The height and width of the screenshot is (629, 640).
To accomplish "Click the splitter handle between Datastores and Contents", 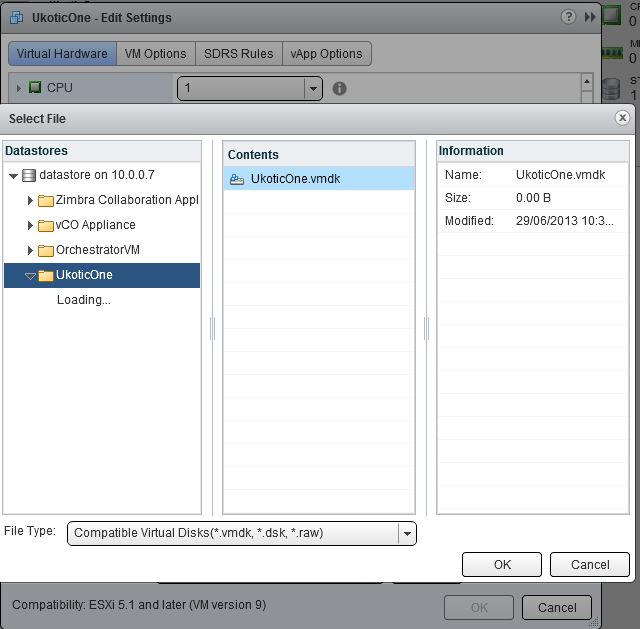I will click(212, 328).
